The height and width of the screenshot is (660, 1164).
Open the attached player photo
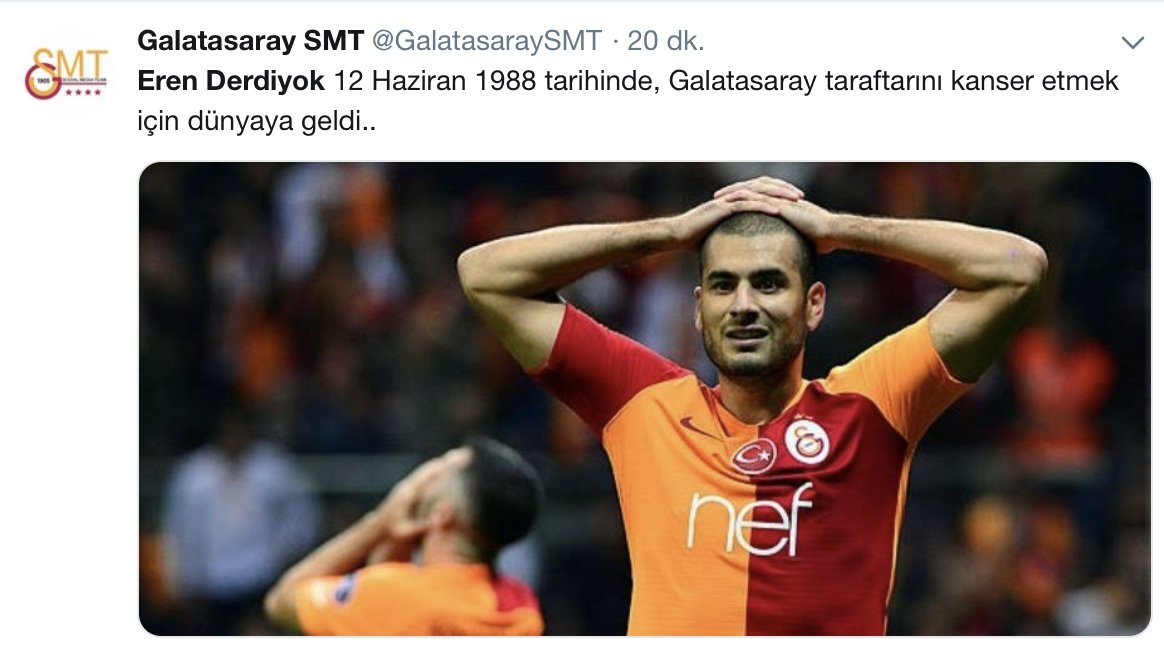click(644, 399)
